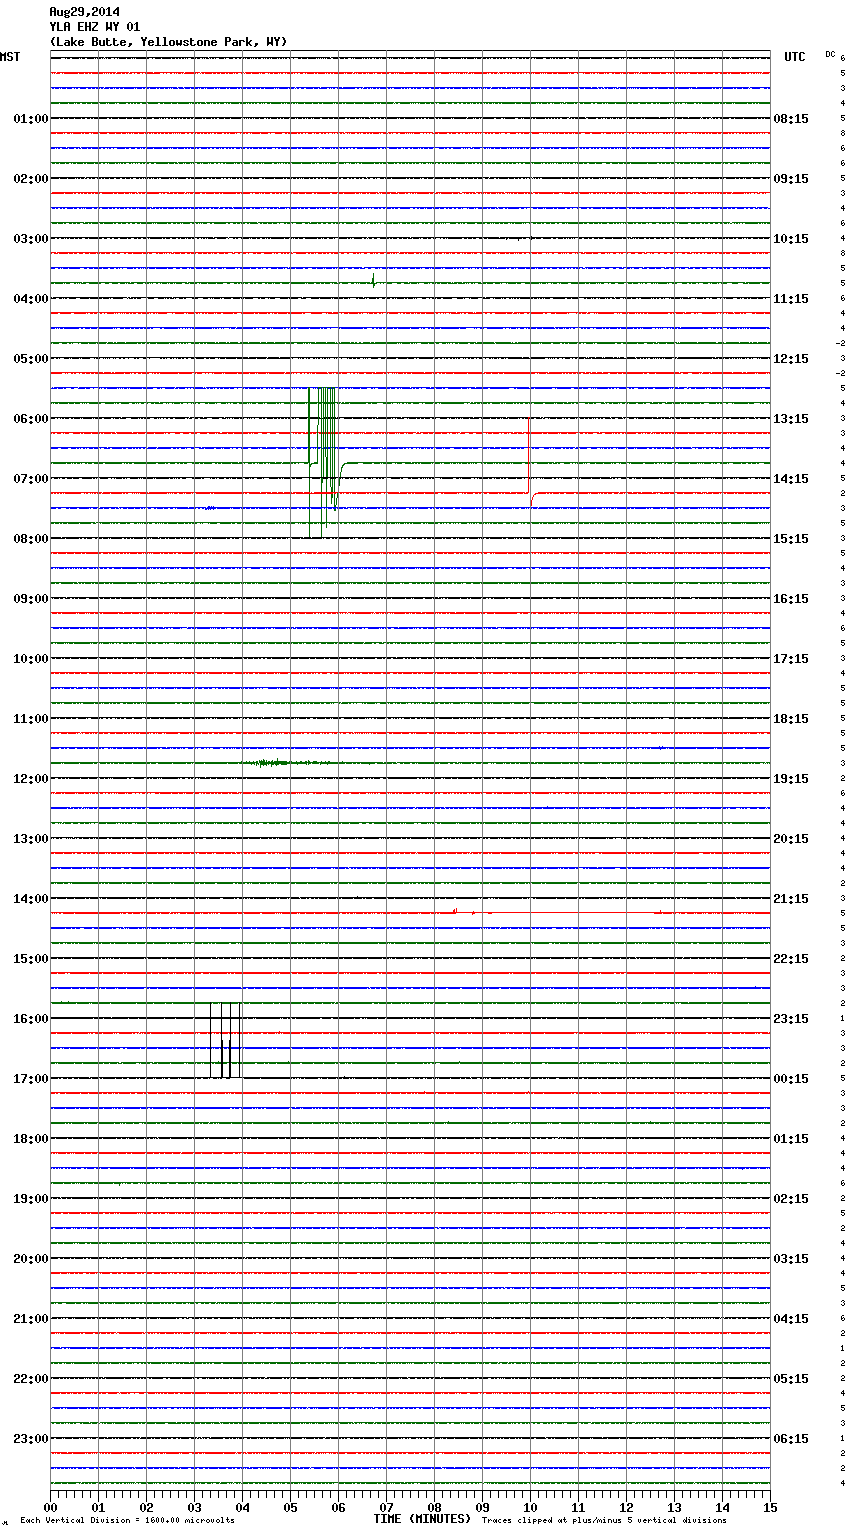The image size is (850, 1534).
Task: Select the 15:00 MST hour label
Action: point(31,959)
